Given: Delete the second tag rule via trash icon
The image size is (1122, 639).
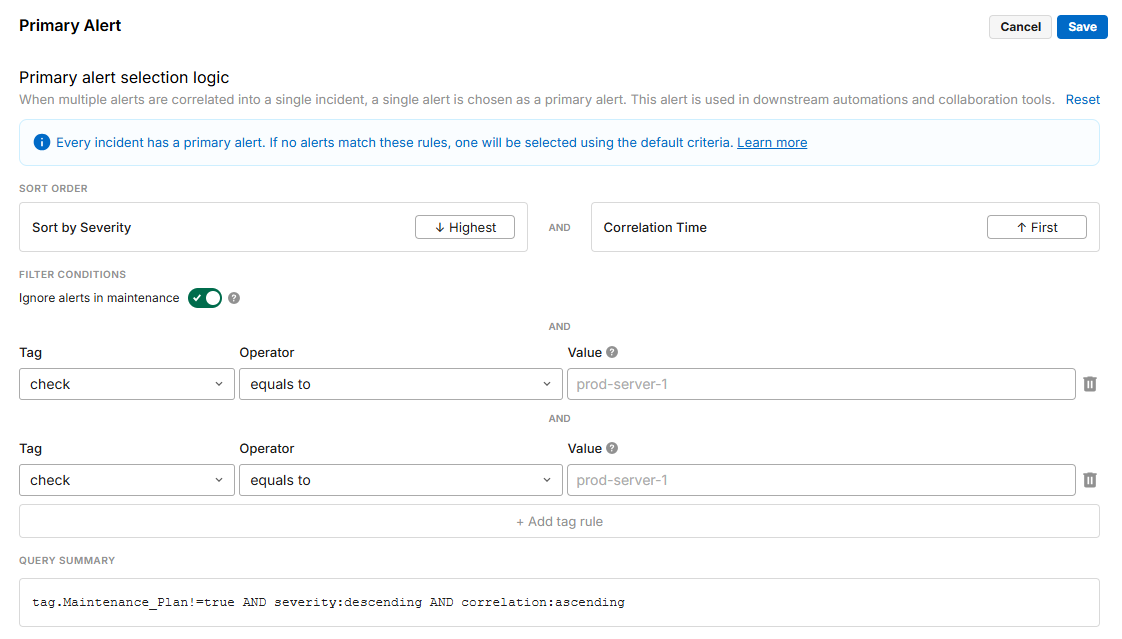Looking at the screenshot, I should (x=1090, y=480).
